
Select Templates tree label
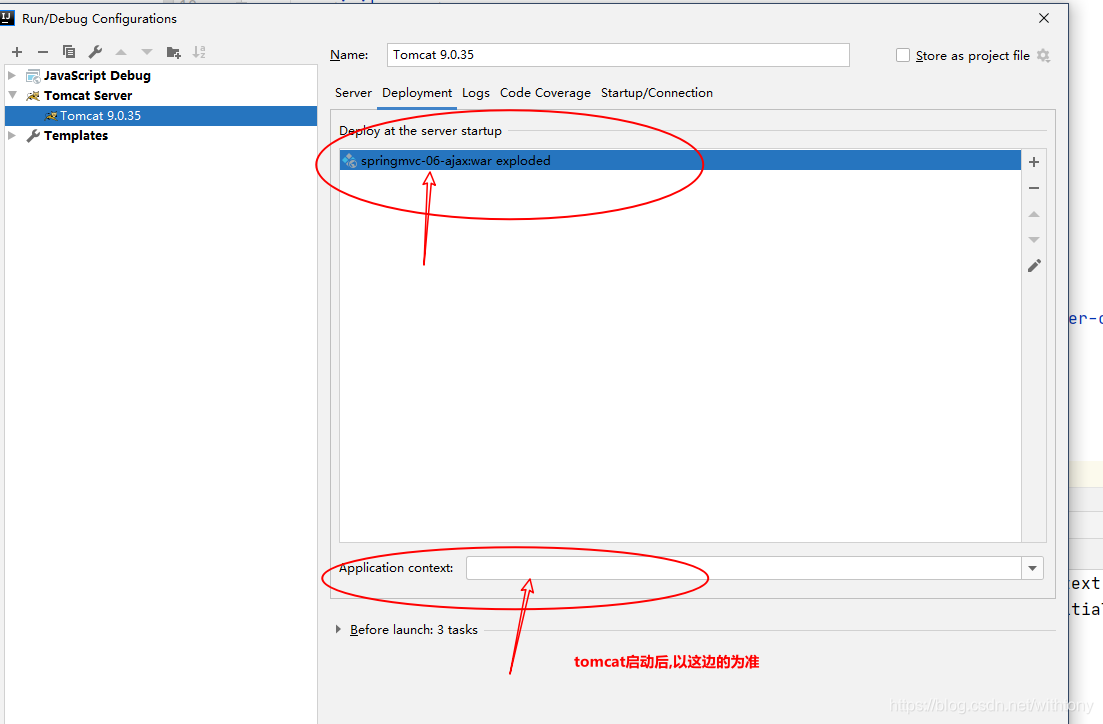76,136
